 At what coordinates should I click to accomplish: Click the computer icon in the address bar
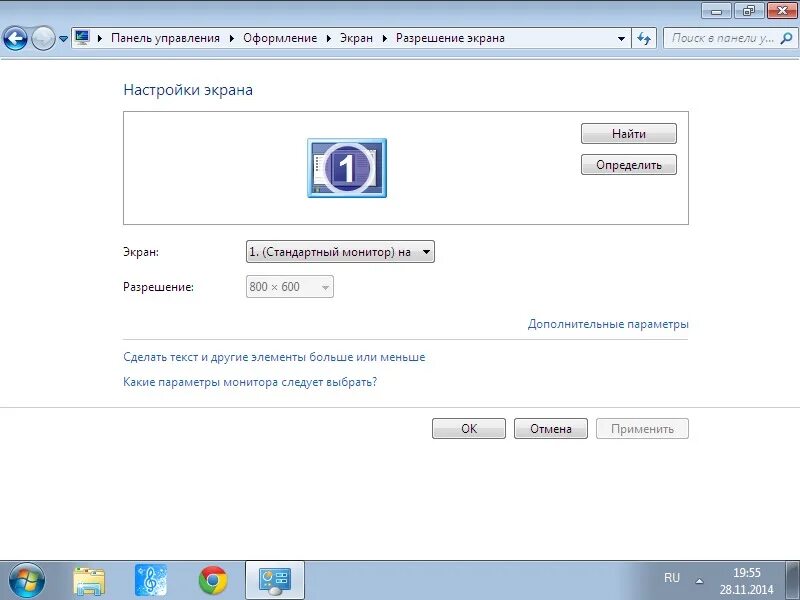(82, 37)
